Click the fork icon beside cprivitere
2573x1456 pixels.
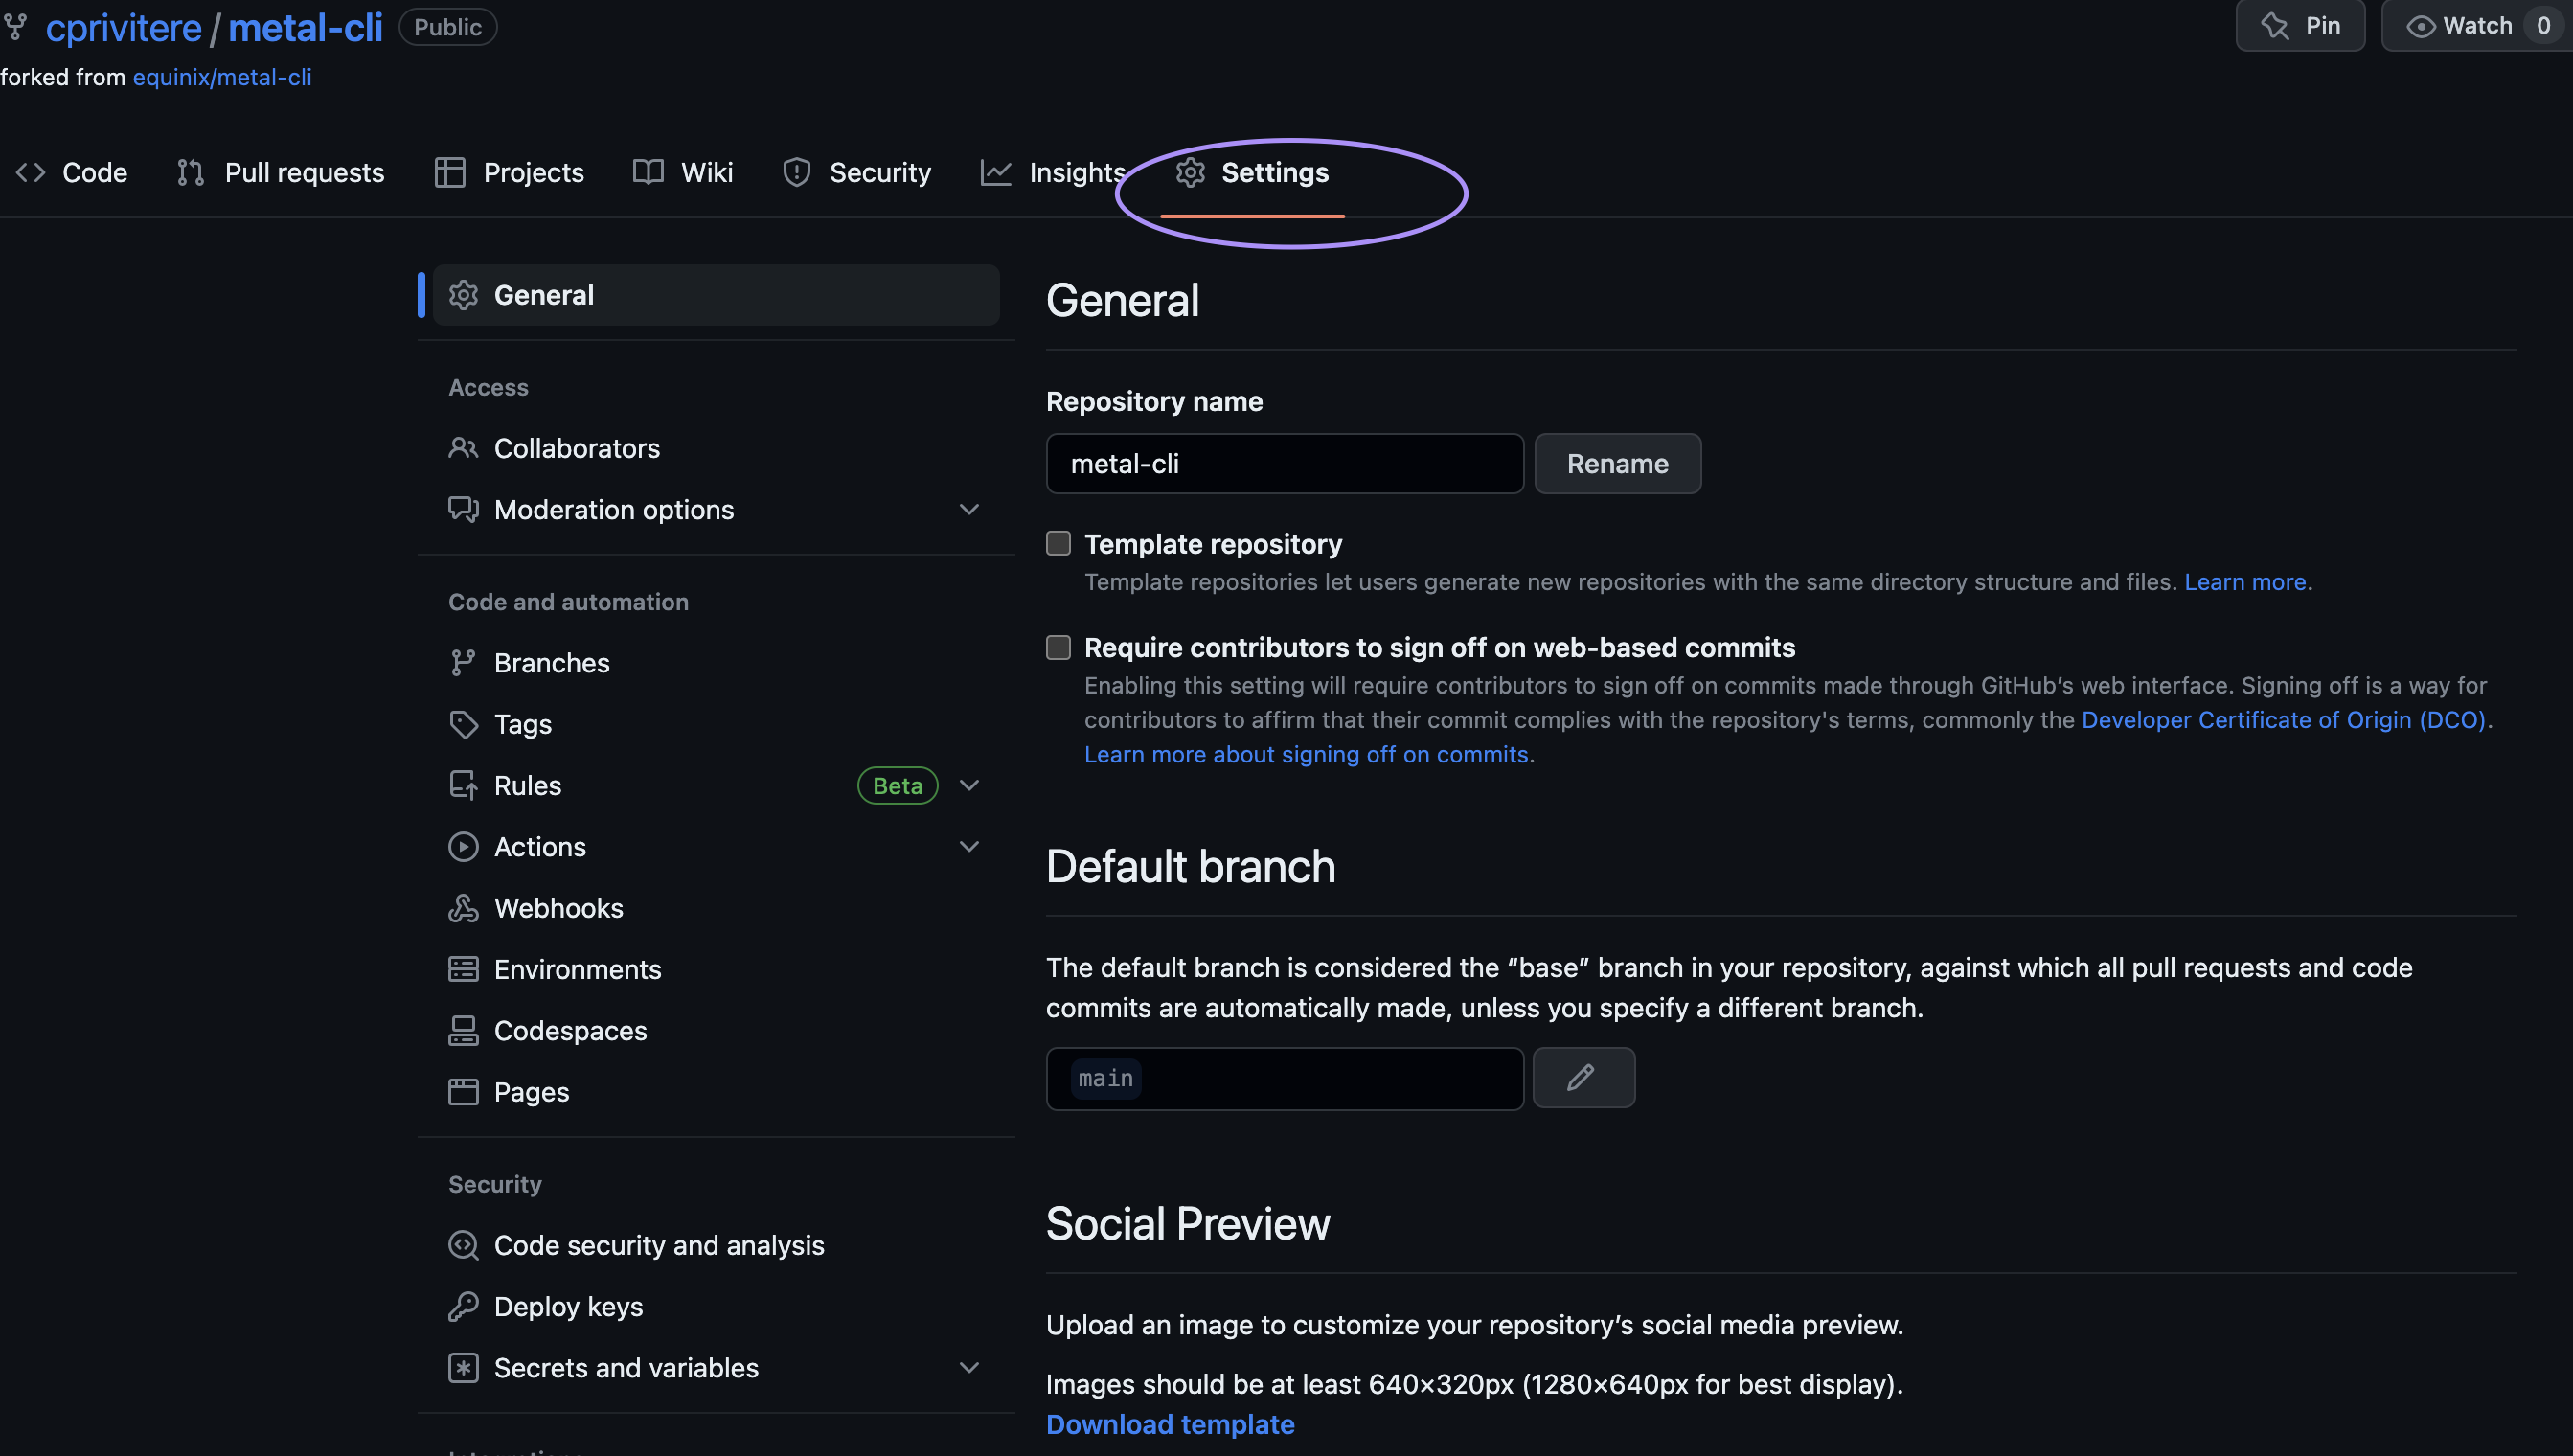tap(15, 26)
